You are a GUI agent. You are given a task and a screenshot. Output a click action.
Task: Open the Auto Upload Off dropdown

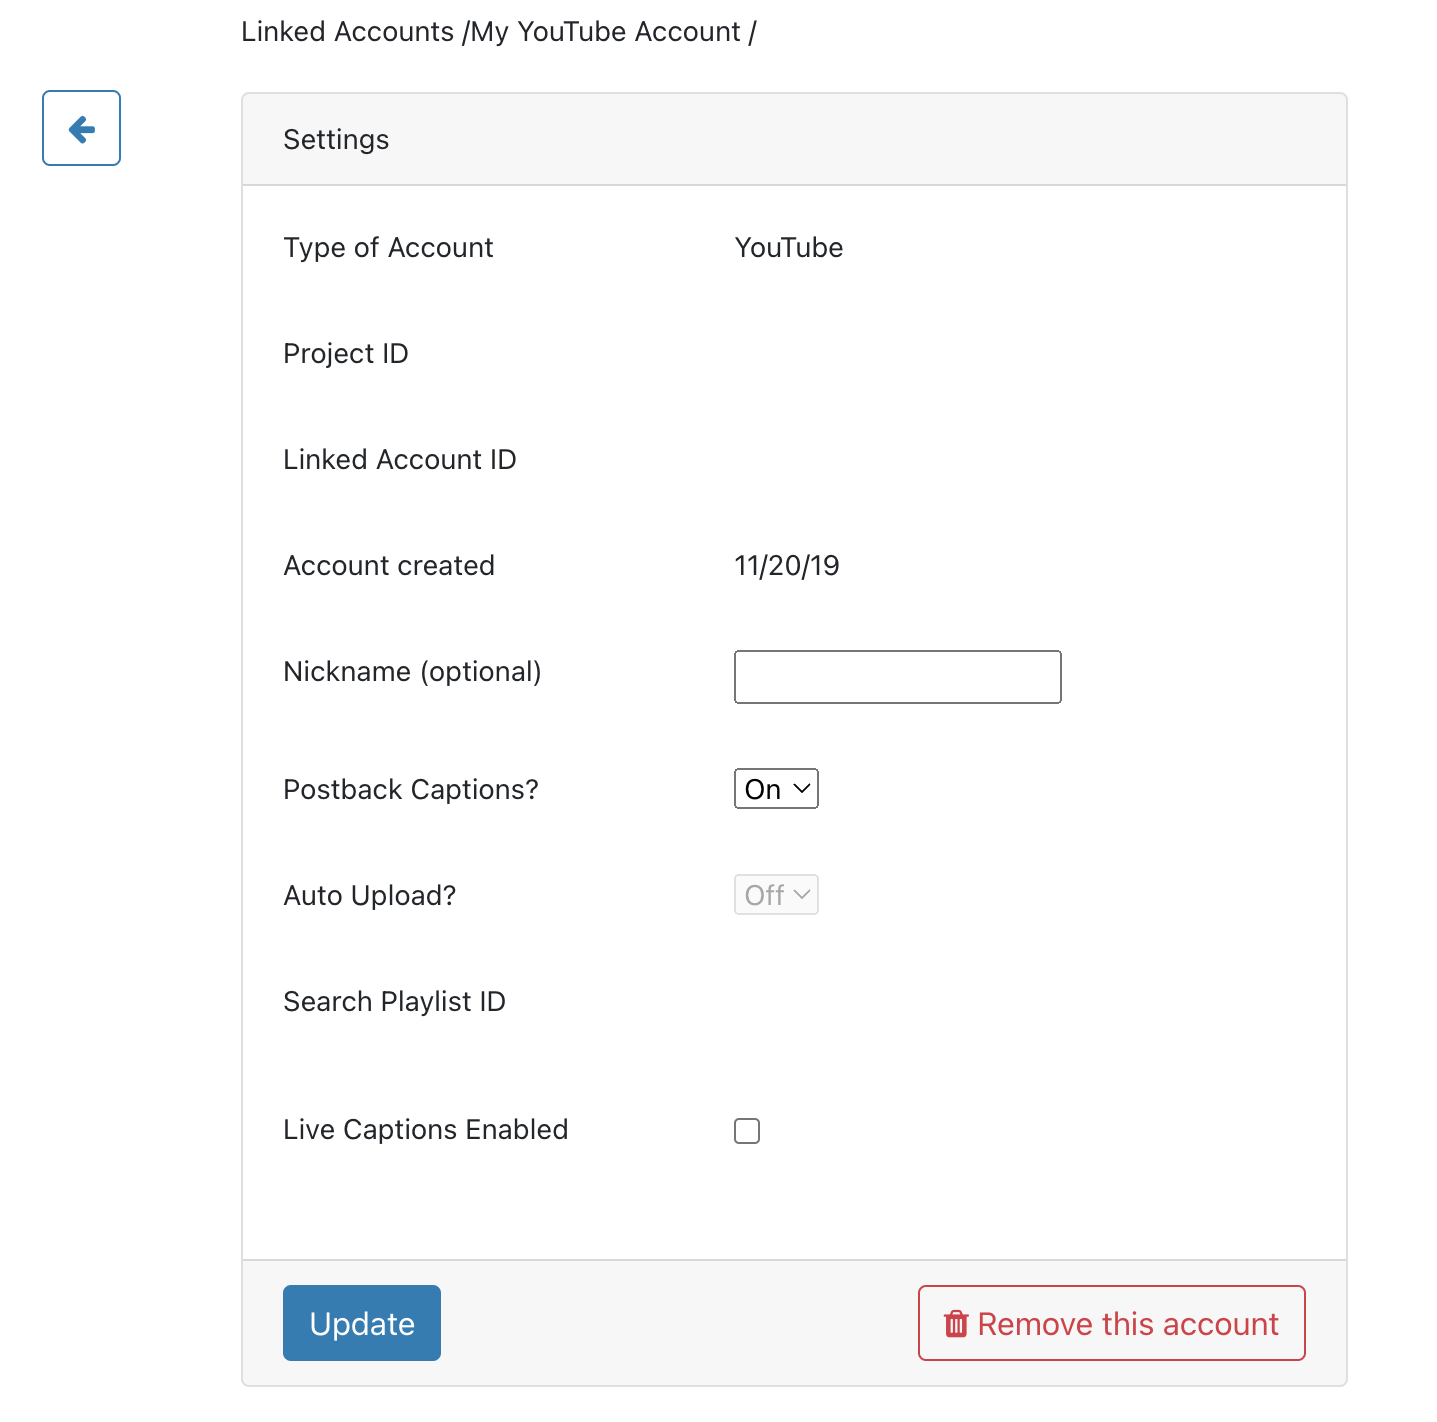click(x=776, y=895)
